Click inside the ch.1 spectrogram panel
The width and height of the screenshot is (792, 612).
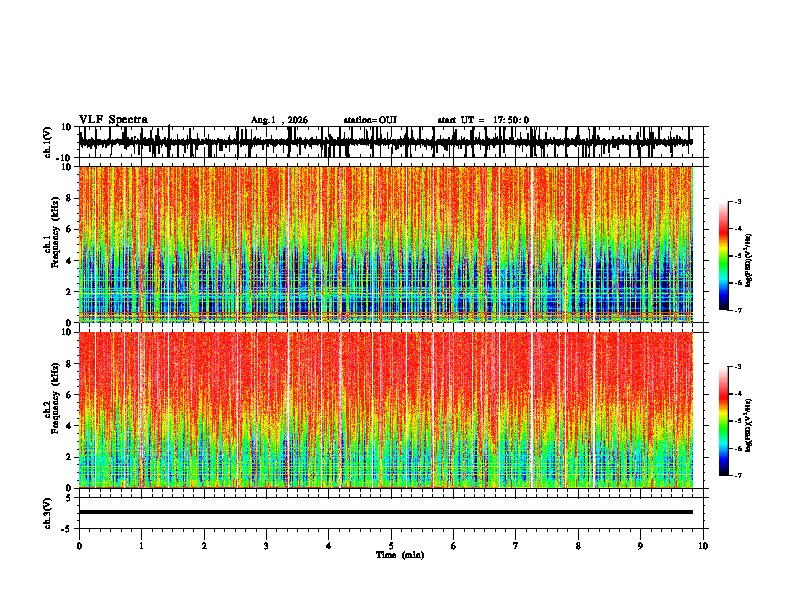(x=386, y=244)
